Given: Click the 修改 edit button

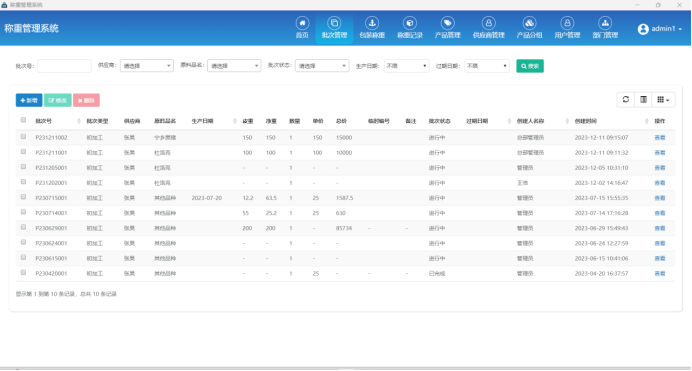Looking at the screenshot, I should click(x=57, y=100).
